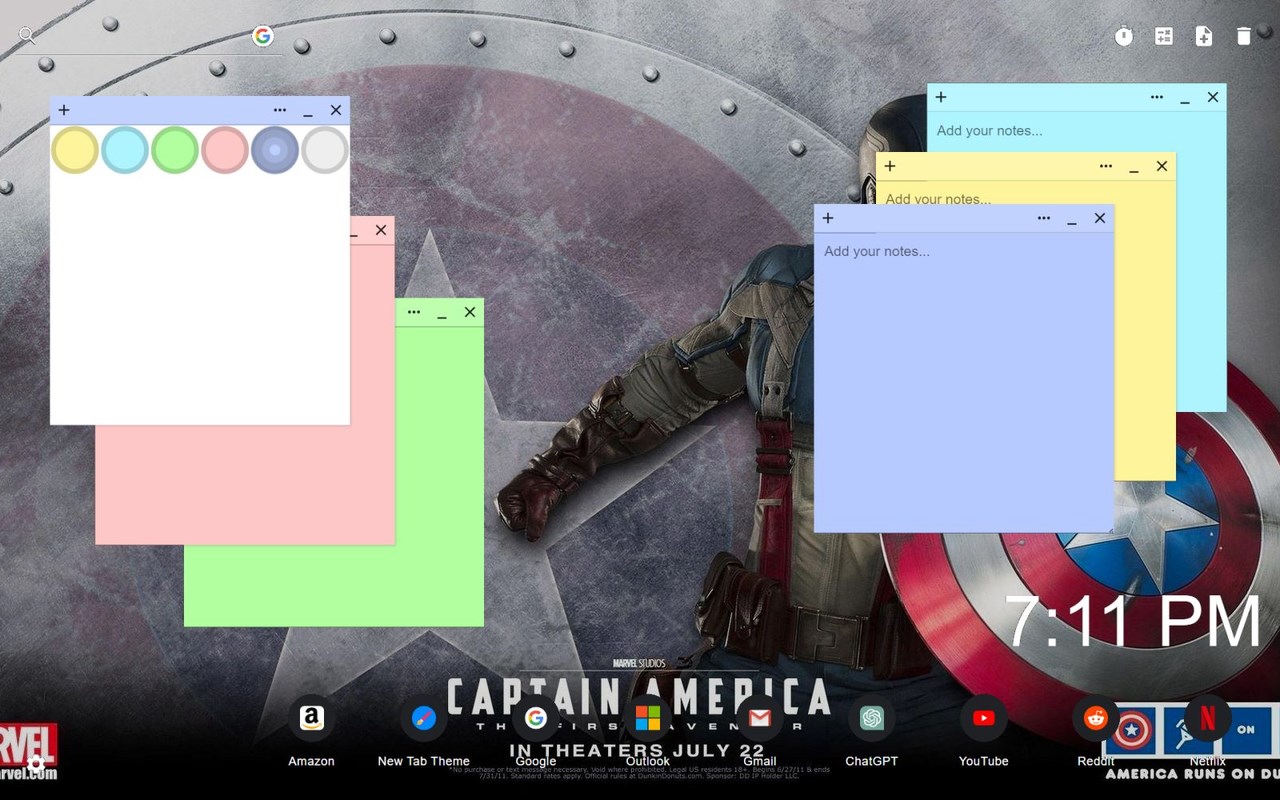Click the trash can icon
The height and width of the screenshot is (800, 1280).
click(1244, 36)
